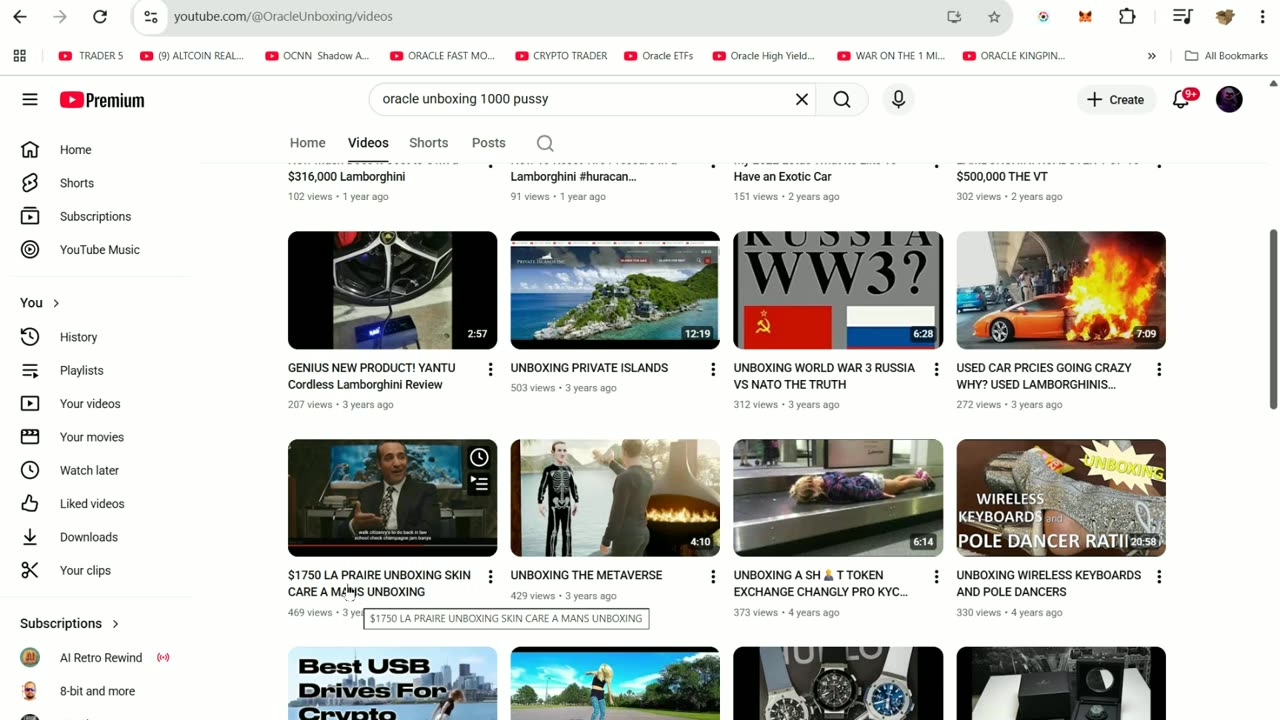
Task: Open options for USED CAR PRCIES video
Action: [1159, 370]
